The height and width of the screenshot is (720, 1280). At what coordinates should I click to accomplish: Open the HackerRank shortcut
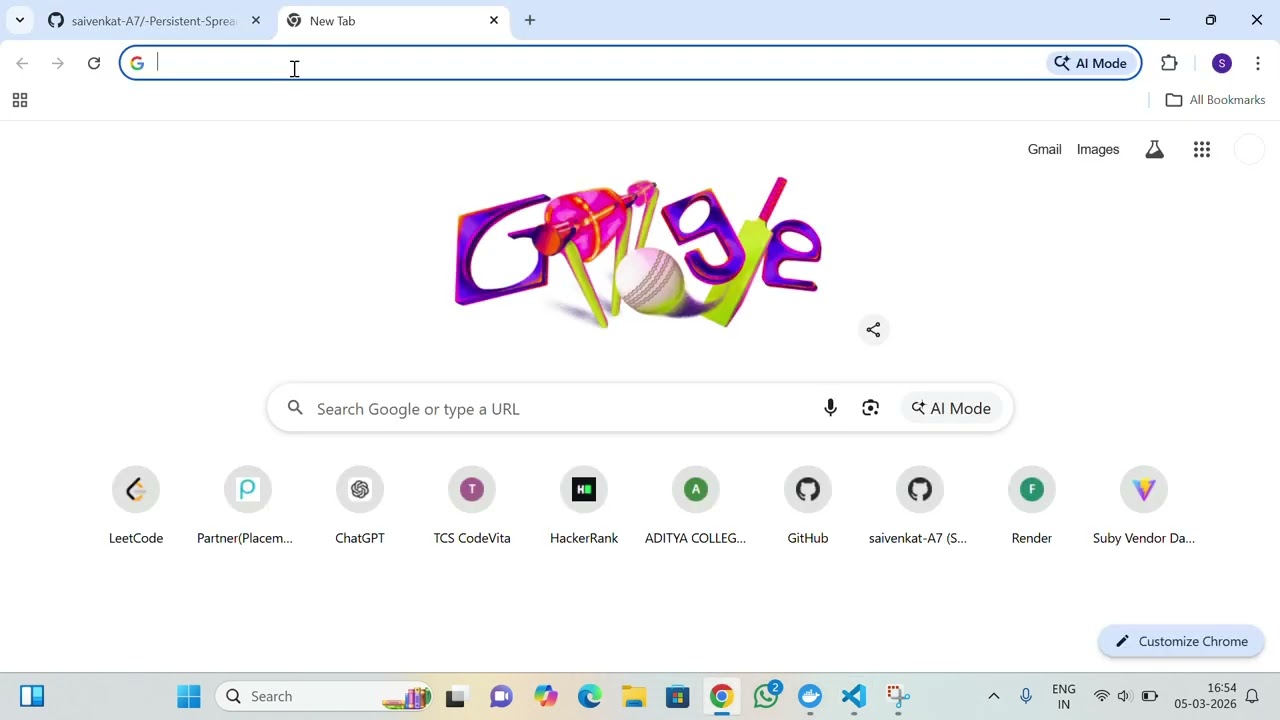(x=584, y=506)
